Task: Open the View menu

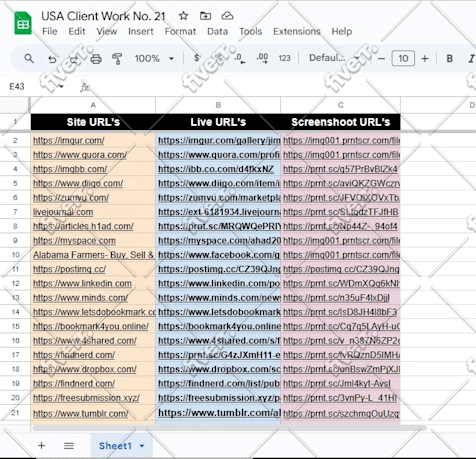Action: click(107, 31)
